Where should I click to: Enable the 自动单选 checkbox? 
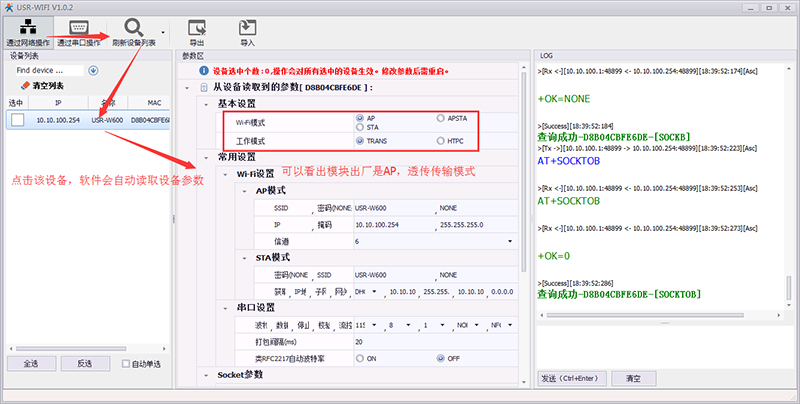126,363
